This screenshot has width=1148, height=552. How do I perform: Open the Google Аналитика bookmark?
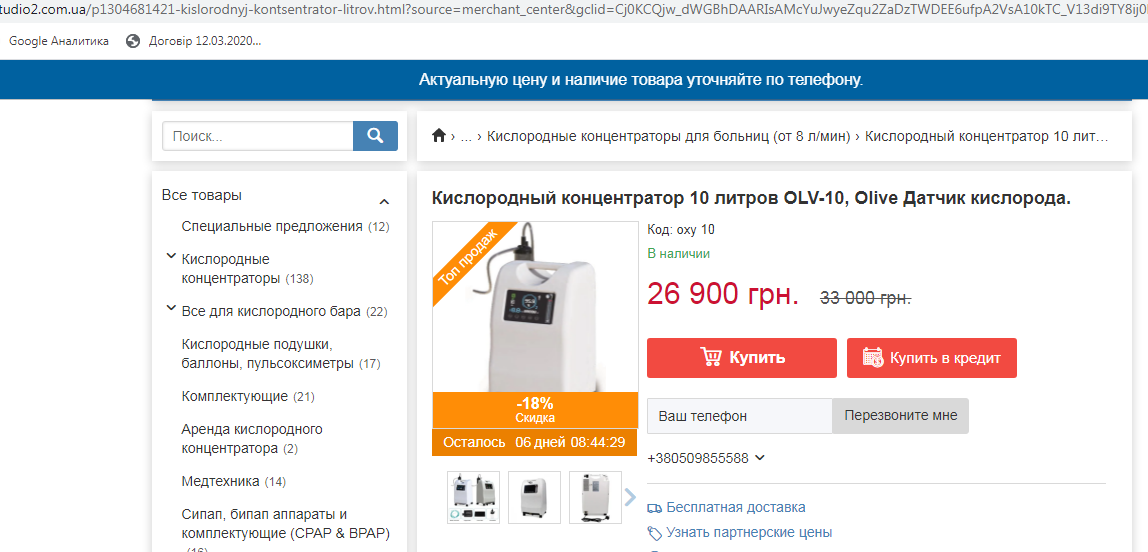point(59,41)
